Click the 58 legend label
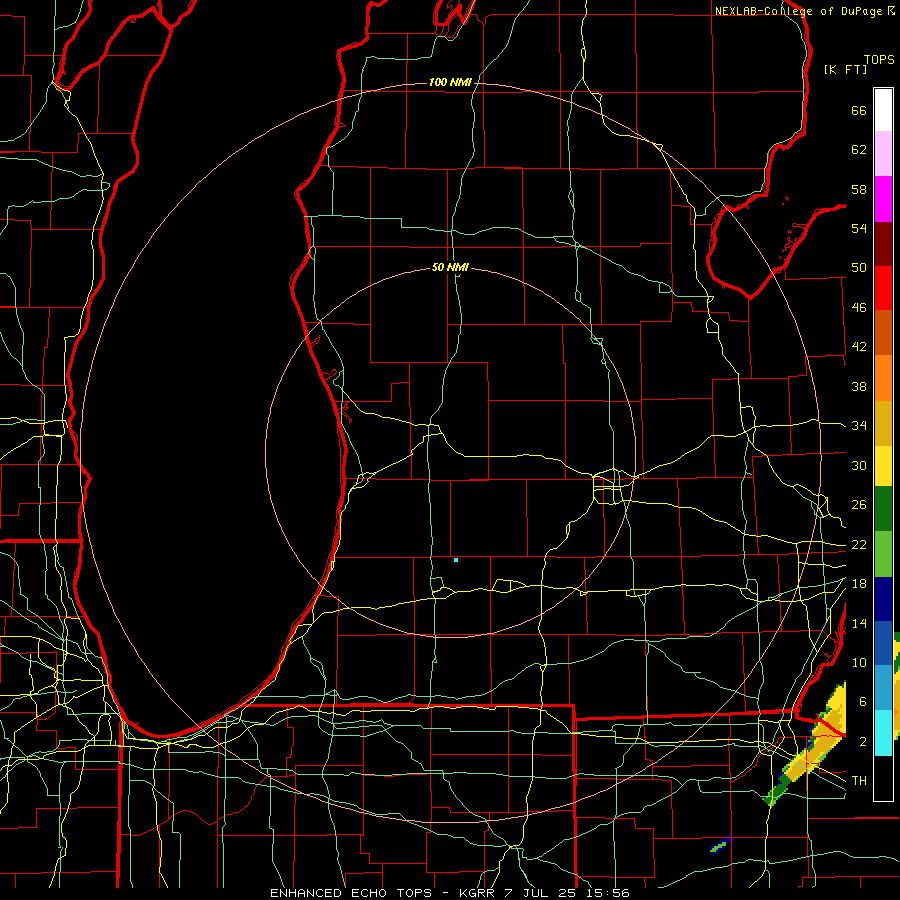900x900 pixels. (859, 189)
